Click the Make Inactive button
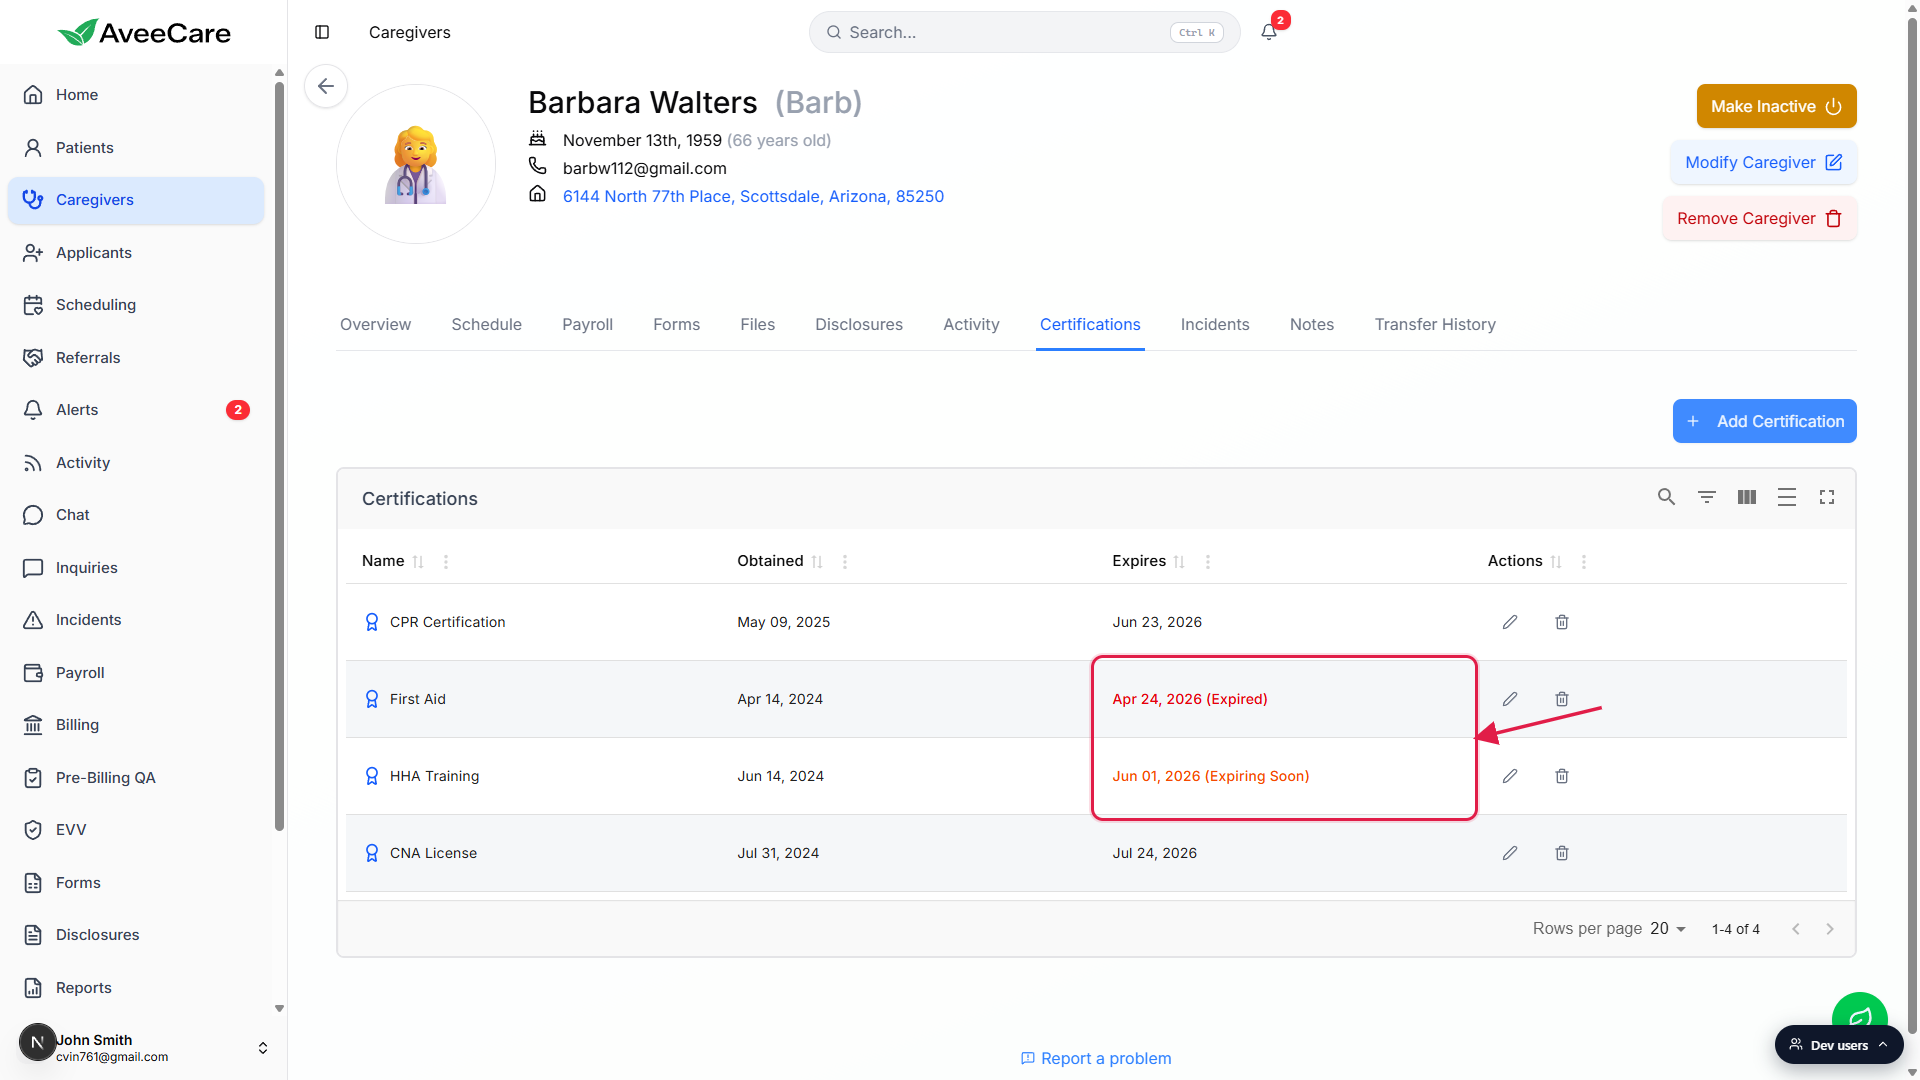This screenshot has height=1080, width=1920. click(x=1776, y=106)
